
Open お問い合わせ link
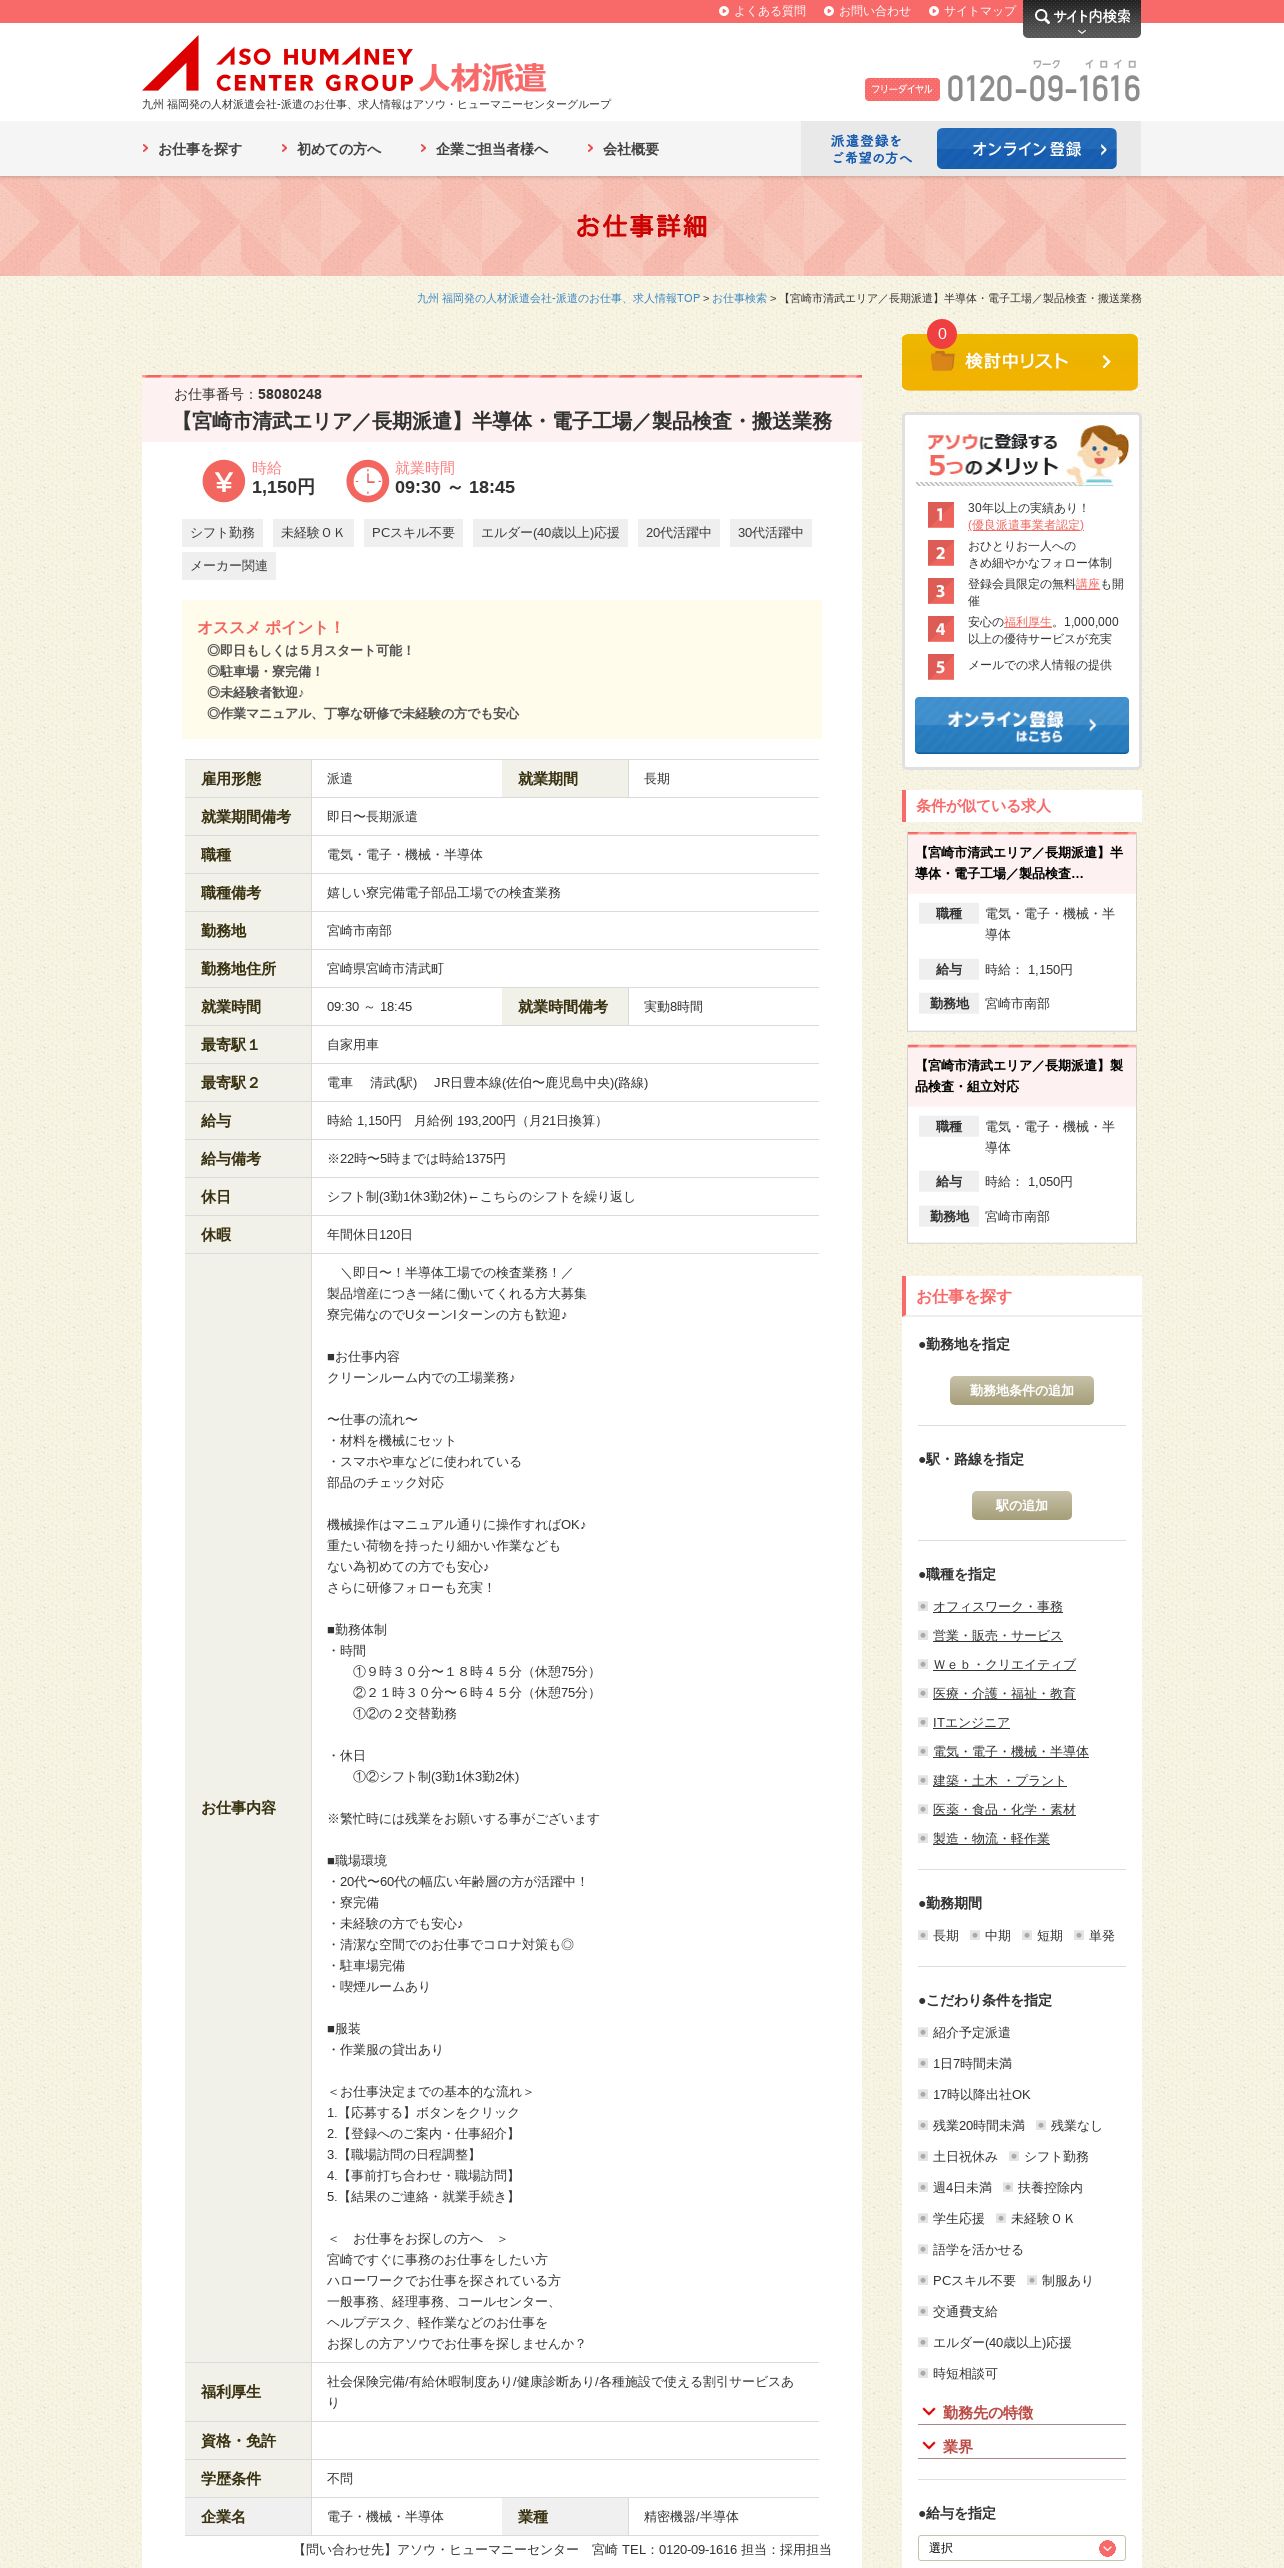coord(867,11)
